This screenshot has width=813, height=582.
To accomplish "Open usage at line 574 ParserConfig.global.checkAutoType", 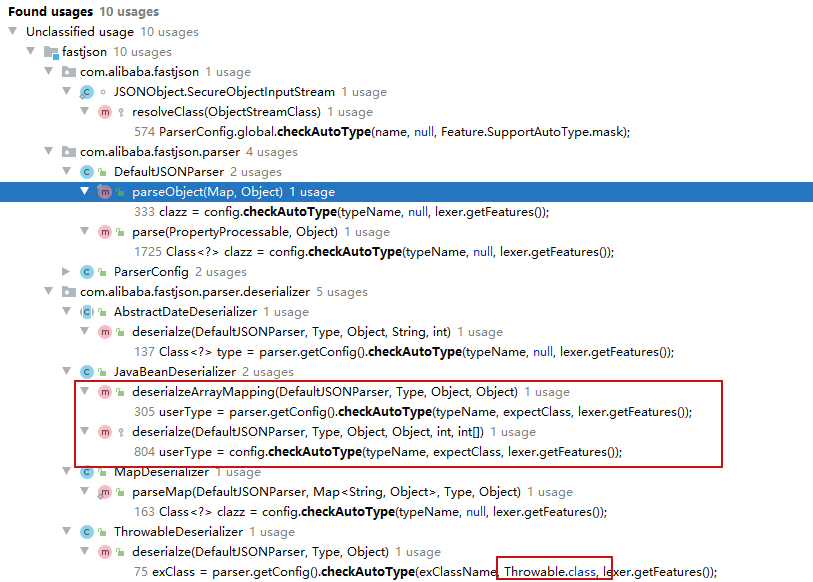I will (x=382, y=132).
